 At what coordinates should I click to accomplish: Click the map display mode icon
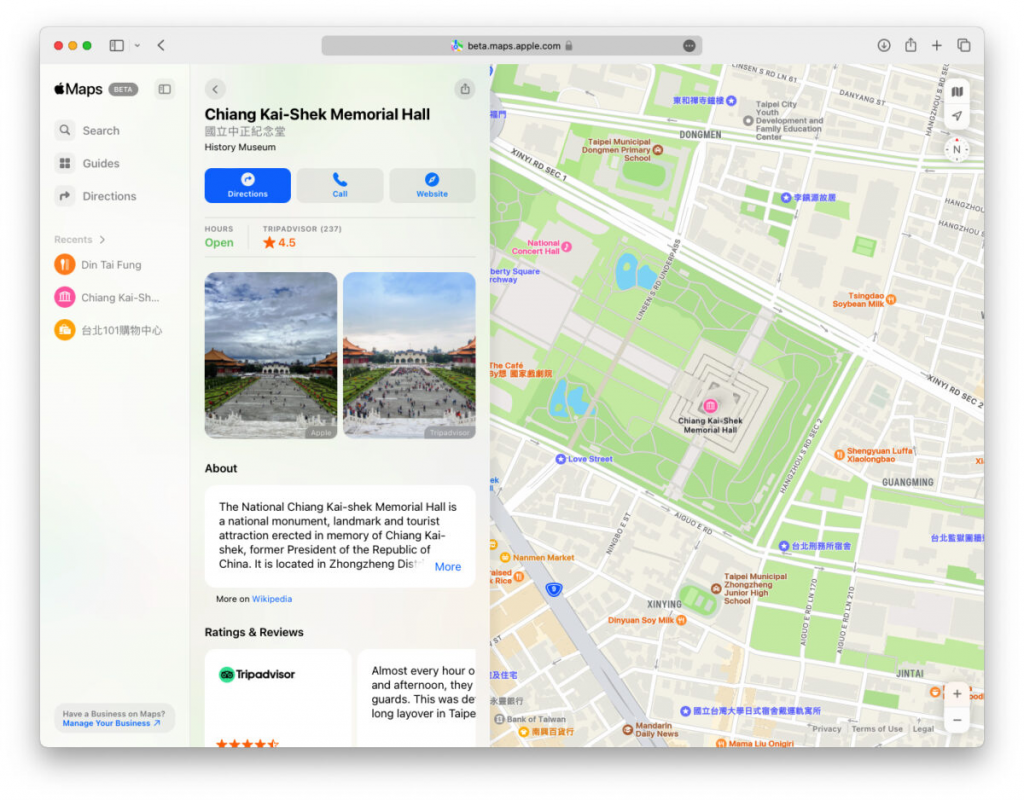957,91
